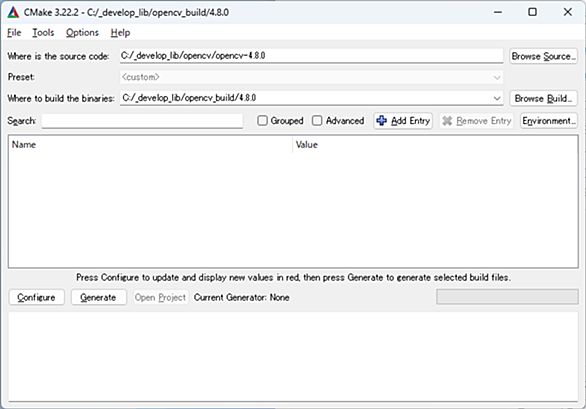The height and width of the screenshot is (409, 586).
Task: Open the Preset dropdown arrow
Action: pos(497,77)
